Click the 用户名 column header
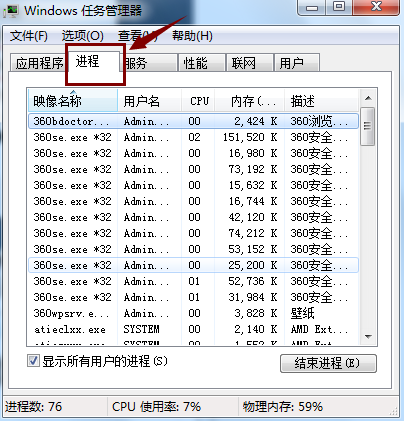 coord(149,101)
